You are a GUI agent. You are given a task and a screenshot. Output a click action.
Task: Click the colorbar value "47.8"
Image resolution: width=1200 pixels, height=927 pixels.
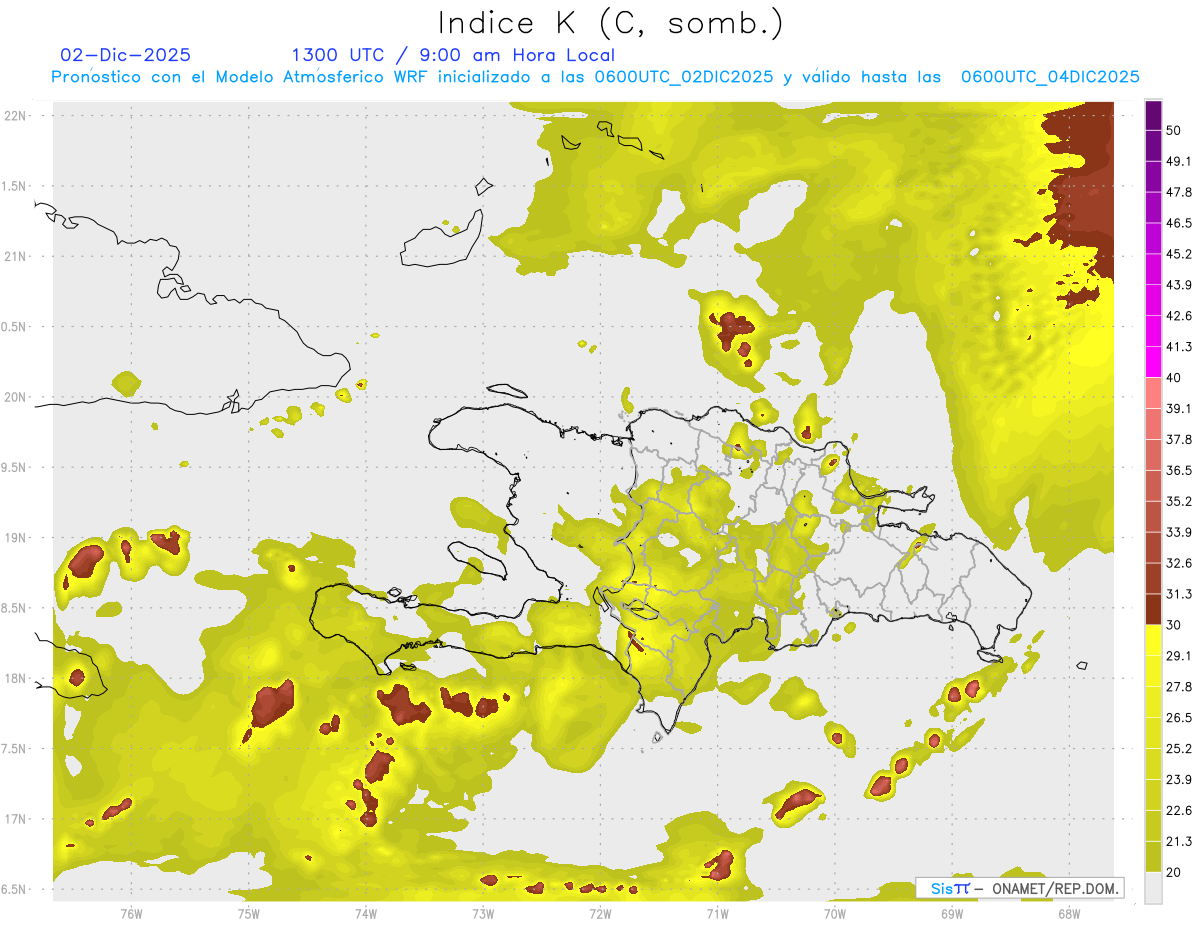coord(1180,192)
